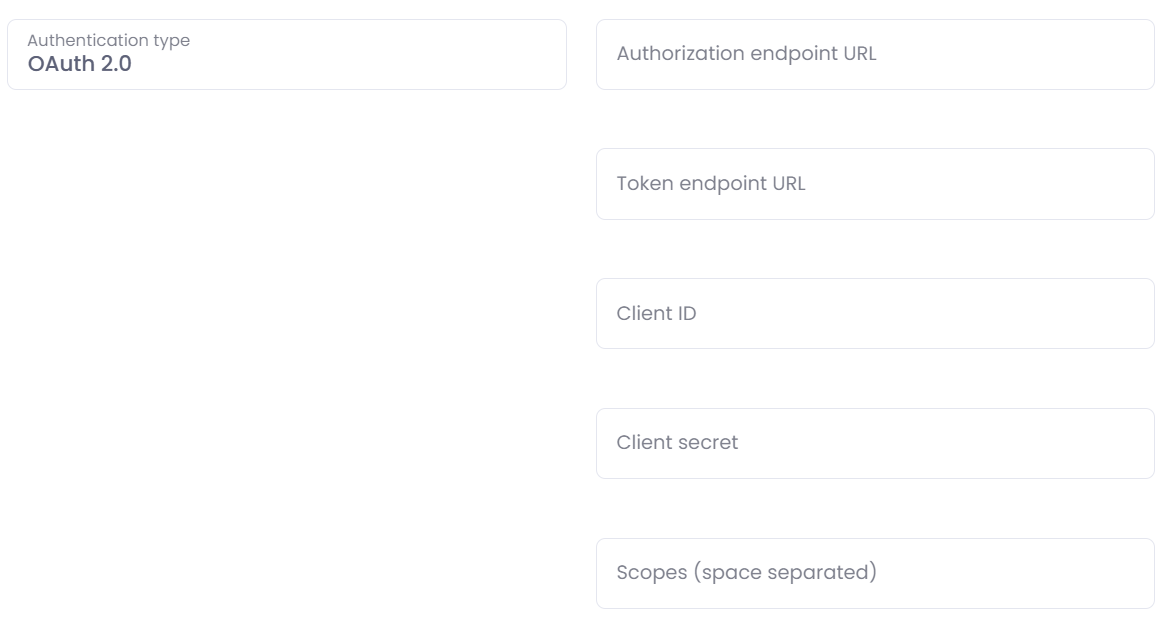Viewport: 1176px width, 625px height.
Task: Click the OAuth 2.0 selected value
Action: click(79, 64)
